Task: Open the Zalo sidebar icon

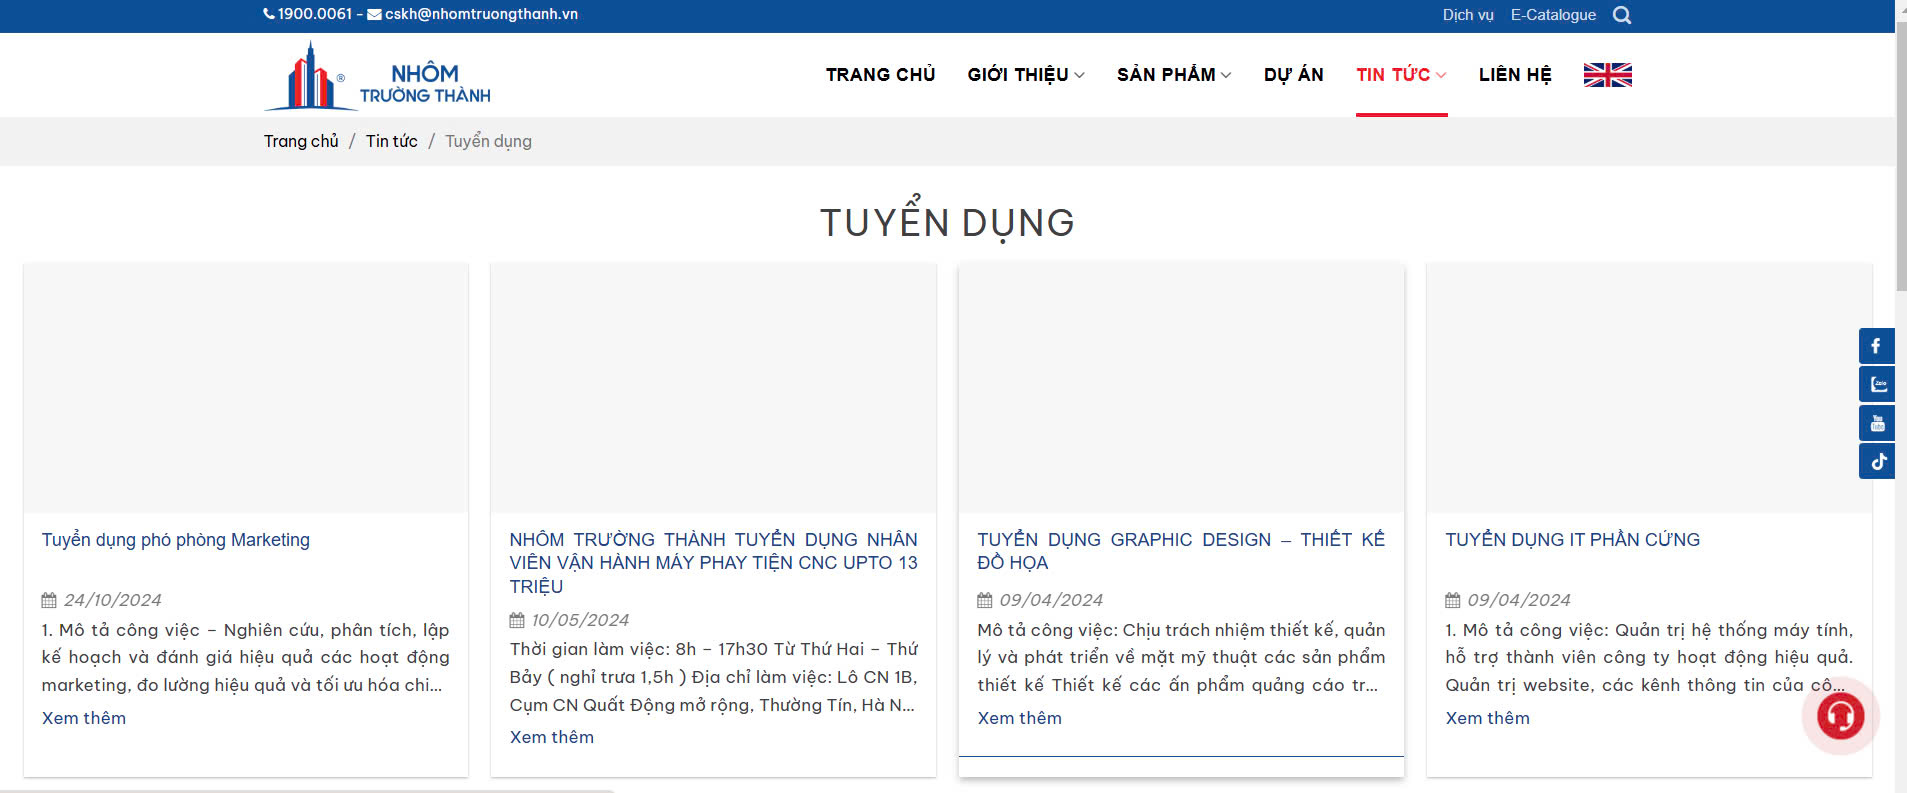Action: [x=1877, y=384]
